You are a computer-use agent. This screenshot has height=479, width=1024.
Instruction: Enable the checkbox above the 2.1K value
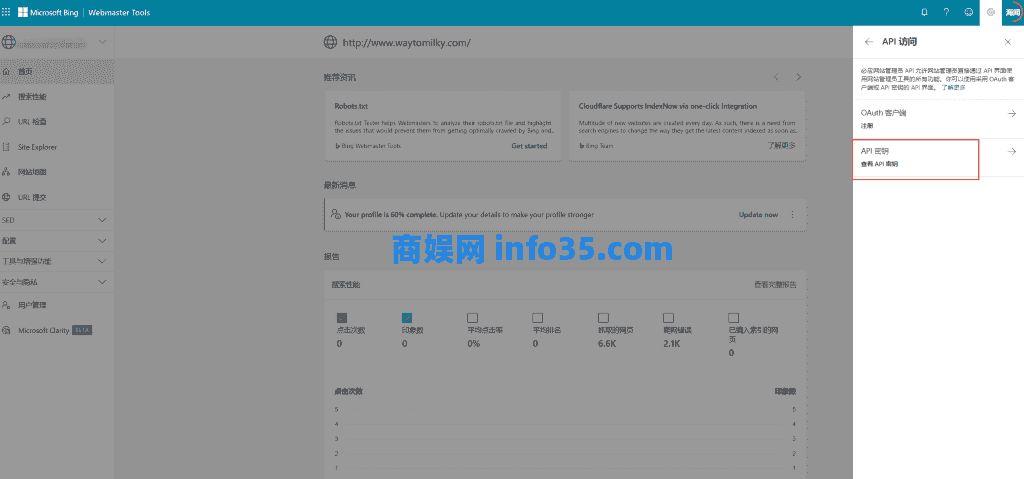(x=668, y=318)
